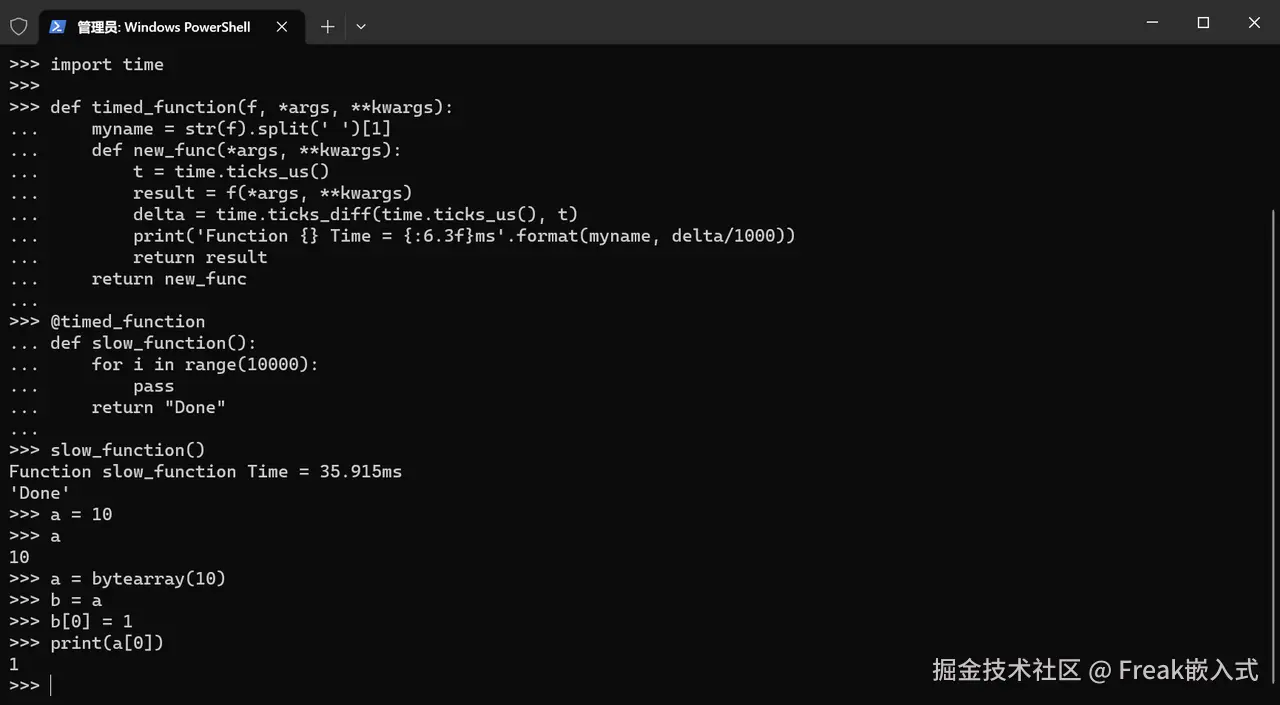Click the 'import time' line
The width and height of the screenshot is (1280, 705).
[x=107, y=64]
